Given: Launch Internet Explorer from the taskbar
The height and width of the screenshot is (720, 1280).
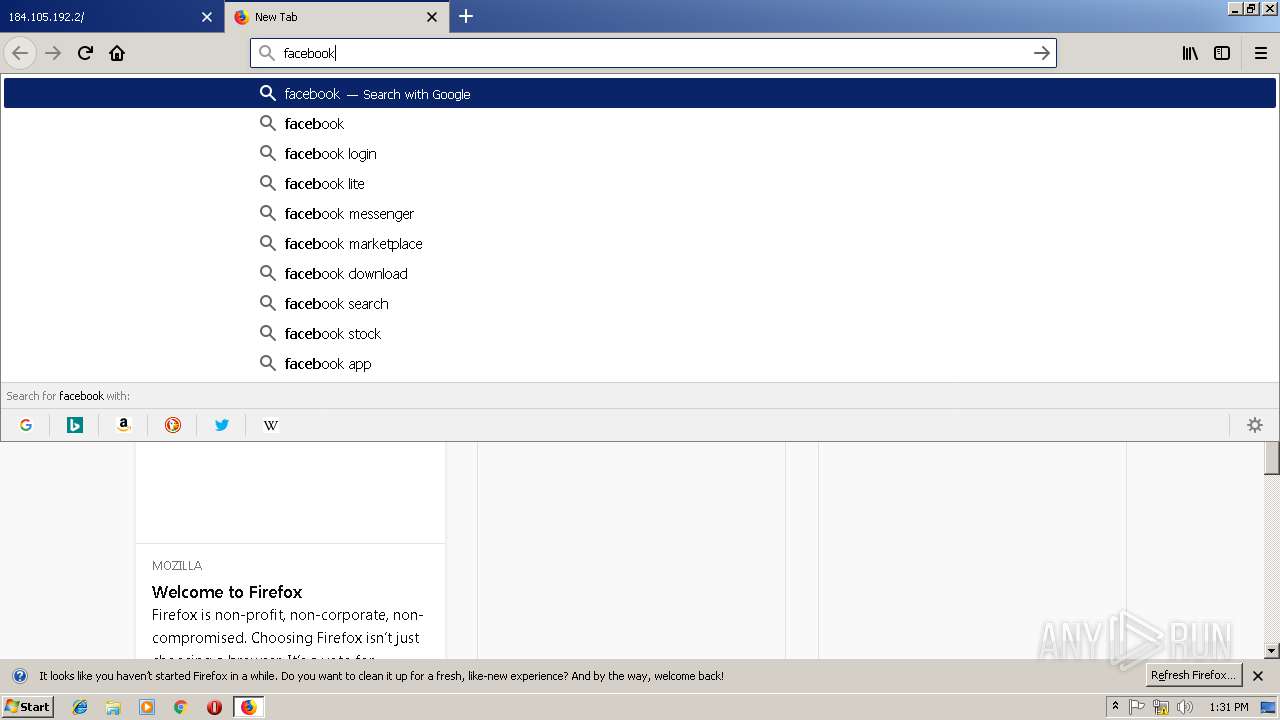Looking at the screenshot, I should click(80, 707).
